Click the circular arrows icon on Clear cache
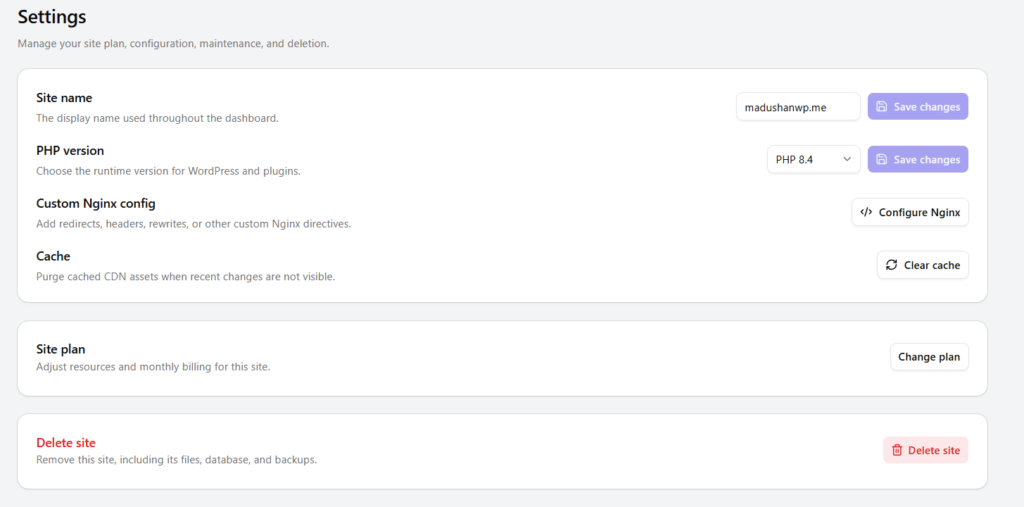The image size is (1024, 507). (891, 265)
